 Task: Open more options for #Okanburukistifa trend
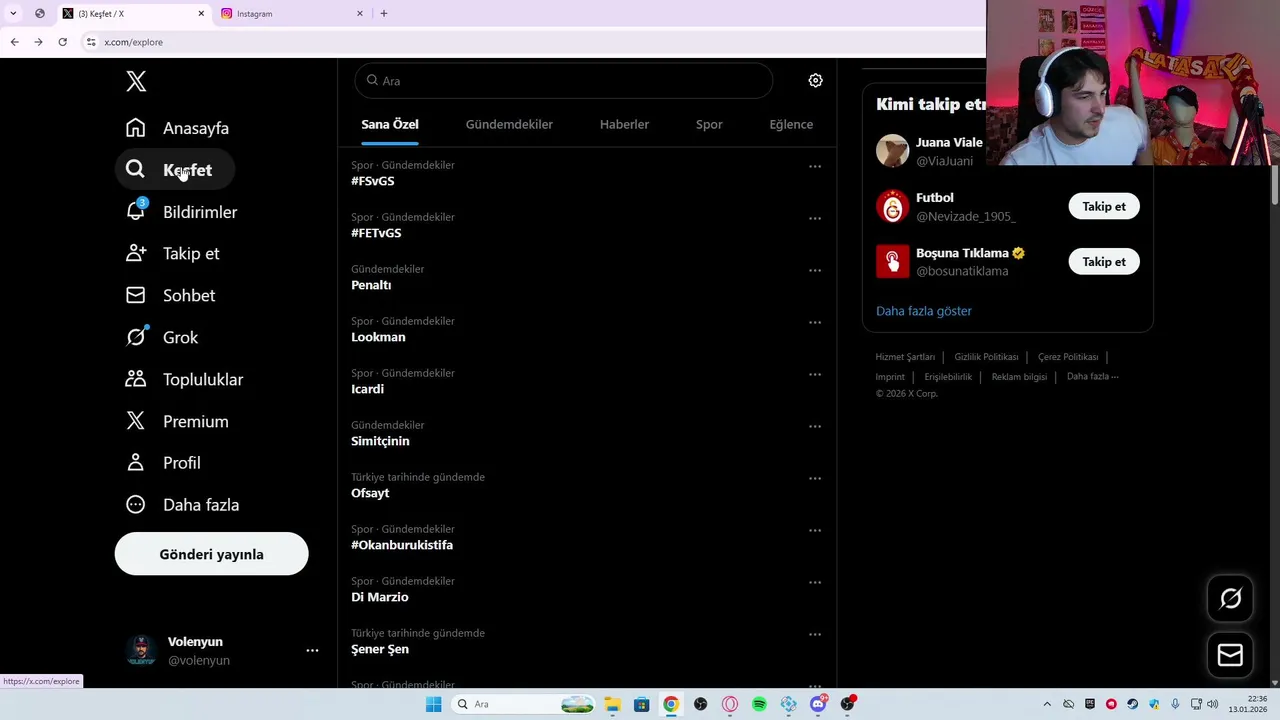pyautogui.click(x=815, y=531)
